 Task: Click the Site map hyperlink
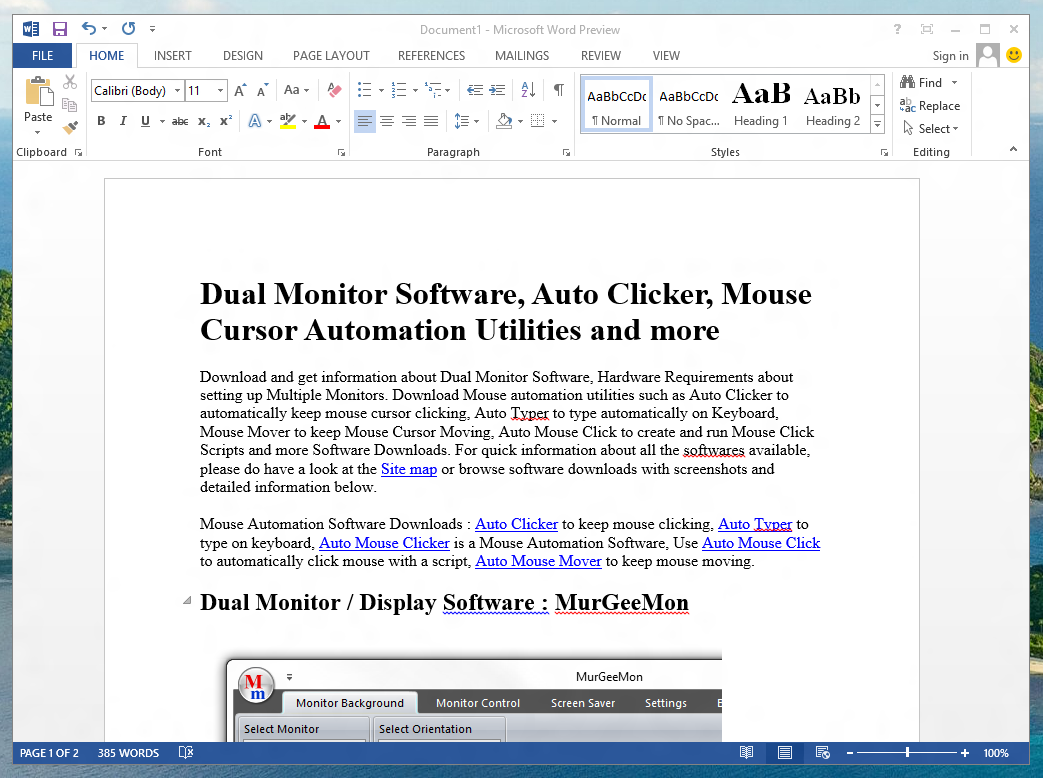(x=408, y=469)
